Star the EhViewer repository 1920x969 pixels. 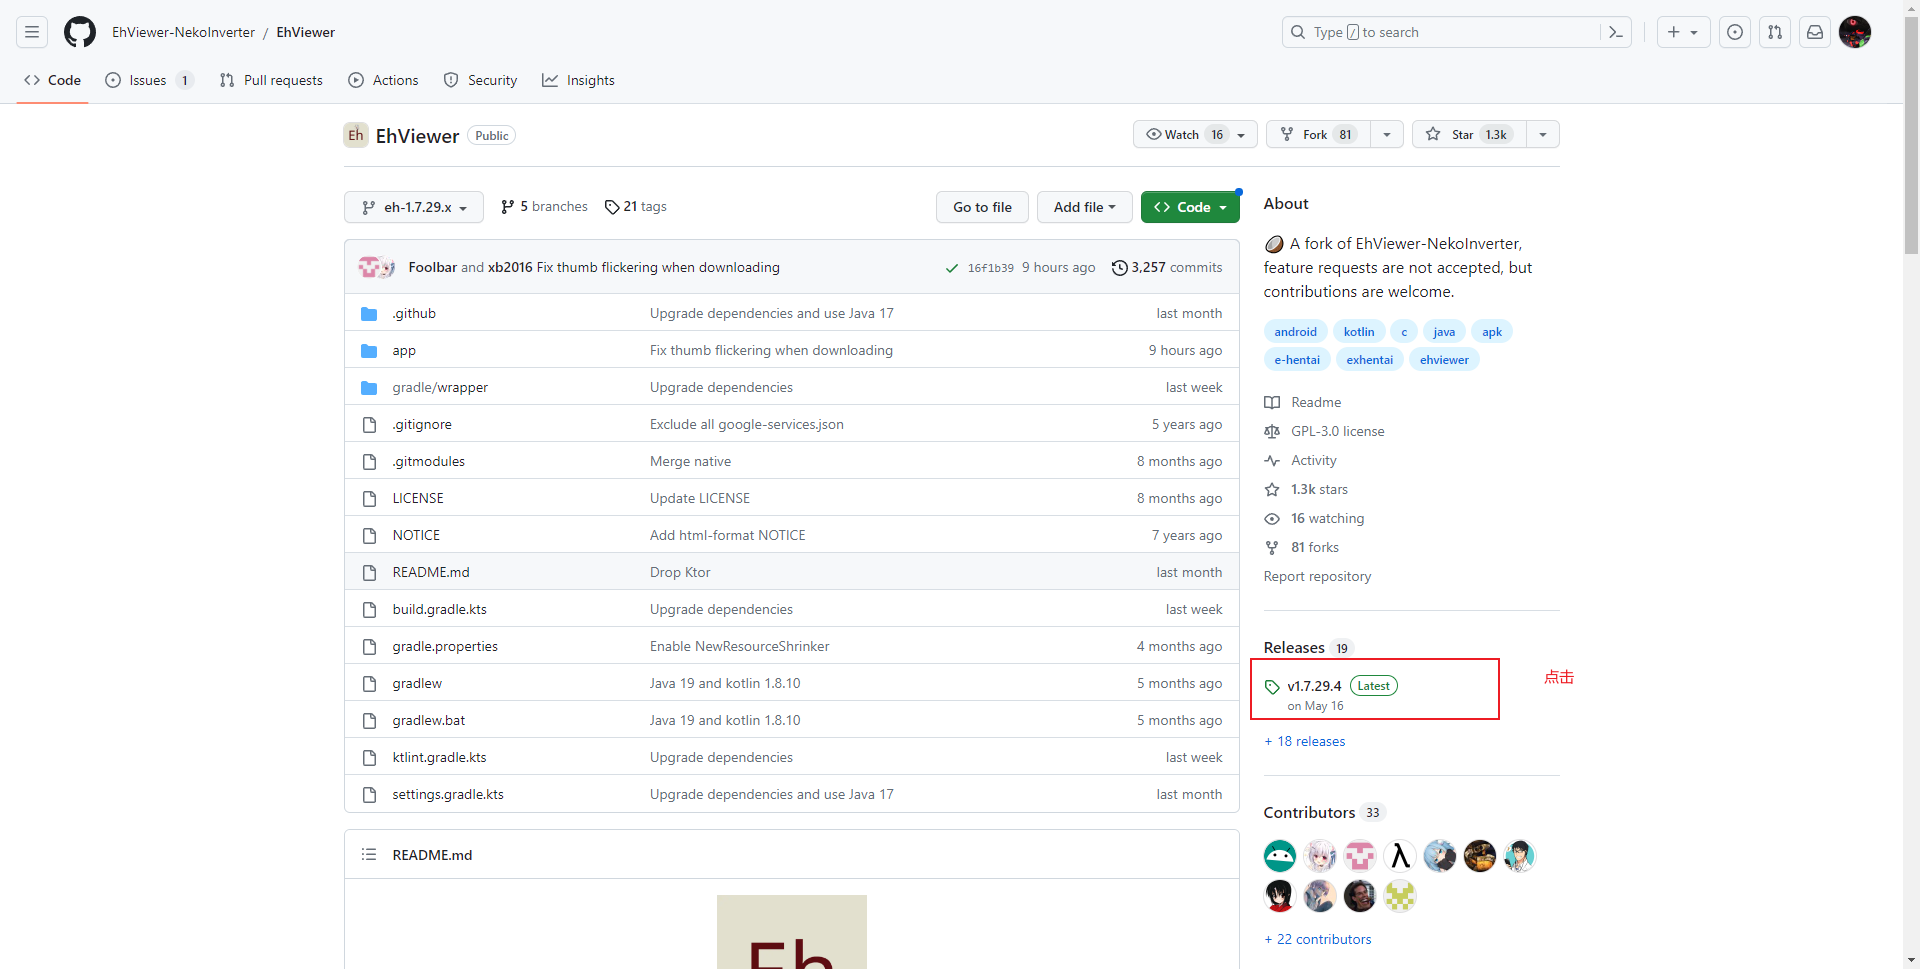(x=1469, y=134)
